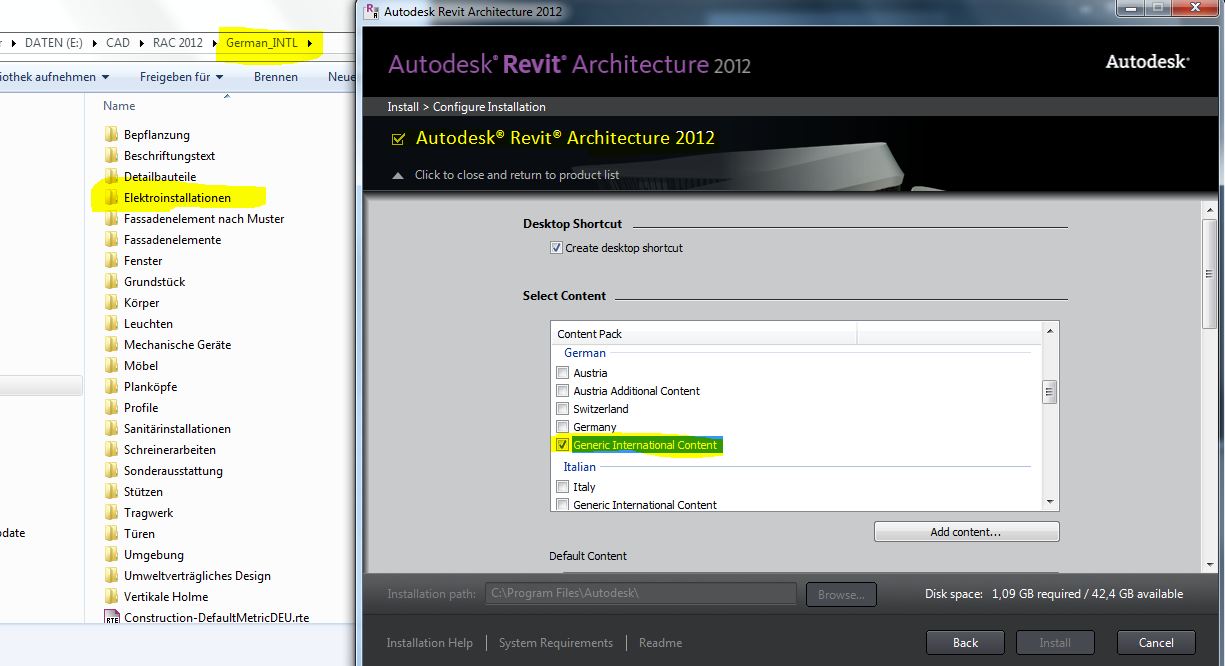Enable the Austria content pack checkbox
Image resolution: width=1225 pixels, height=666 pixels.
click(x=563, y=373)
